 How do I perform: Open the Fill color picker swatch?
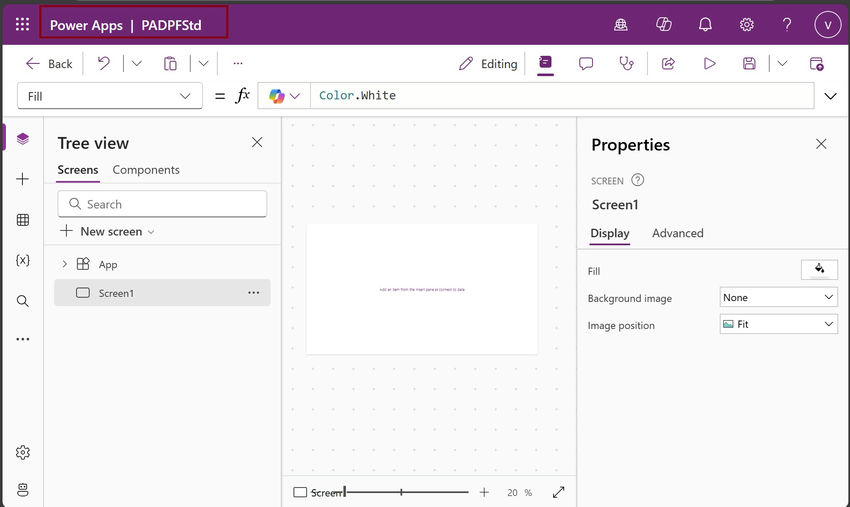(x=819, y=269)
